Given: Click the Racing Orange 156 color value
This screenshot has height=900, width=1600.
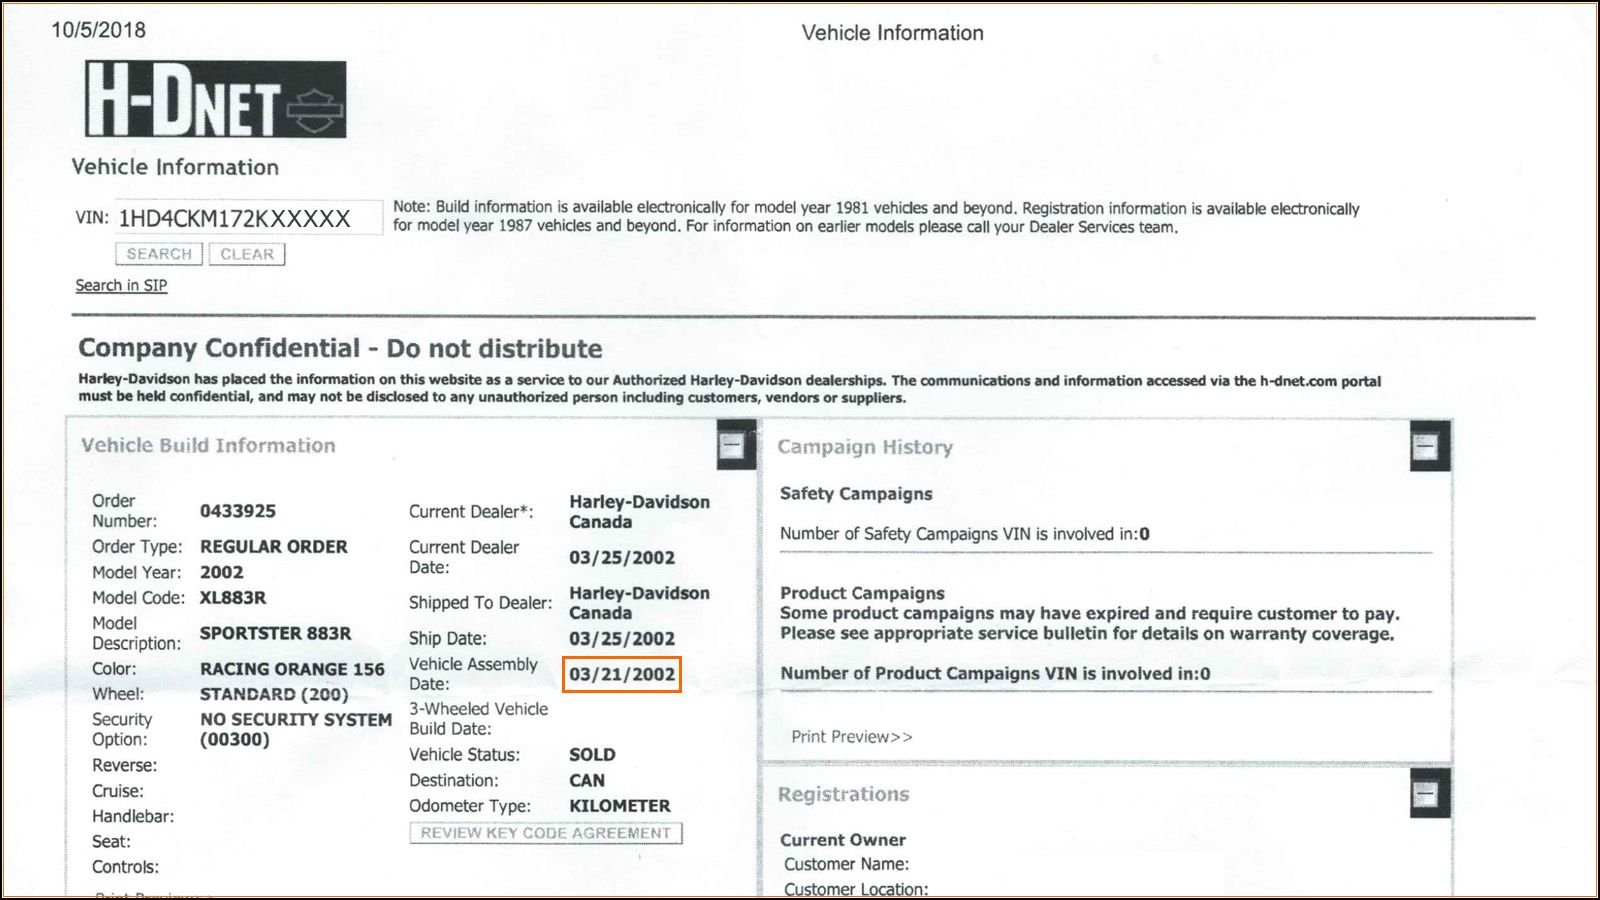Looking at the screenshot, I should coord(291,669).
